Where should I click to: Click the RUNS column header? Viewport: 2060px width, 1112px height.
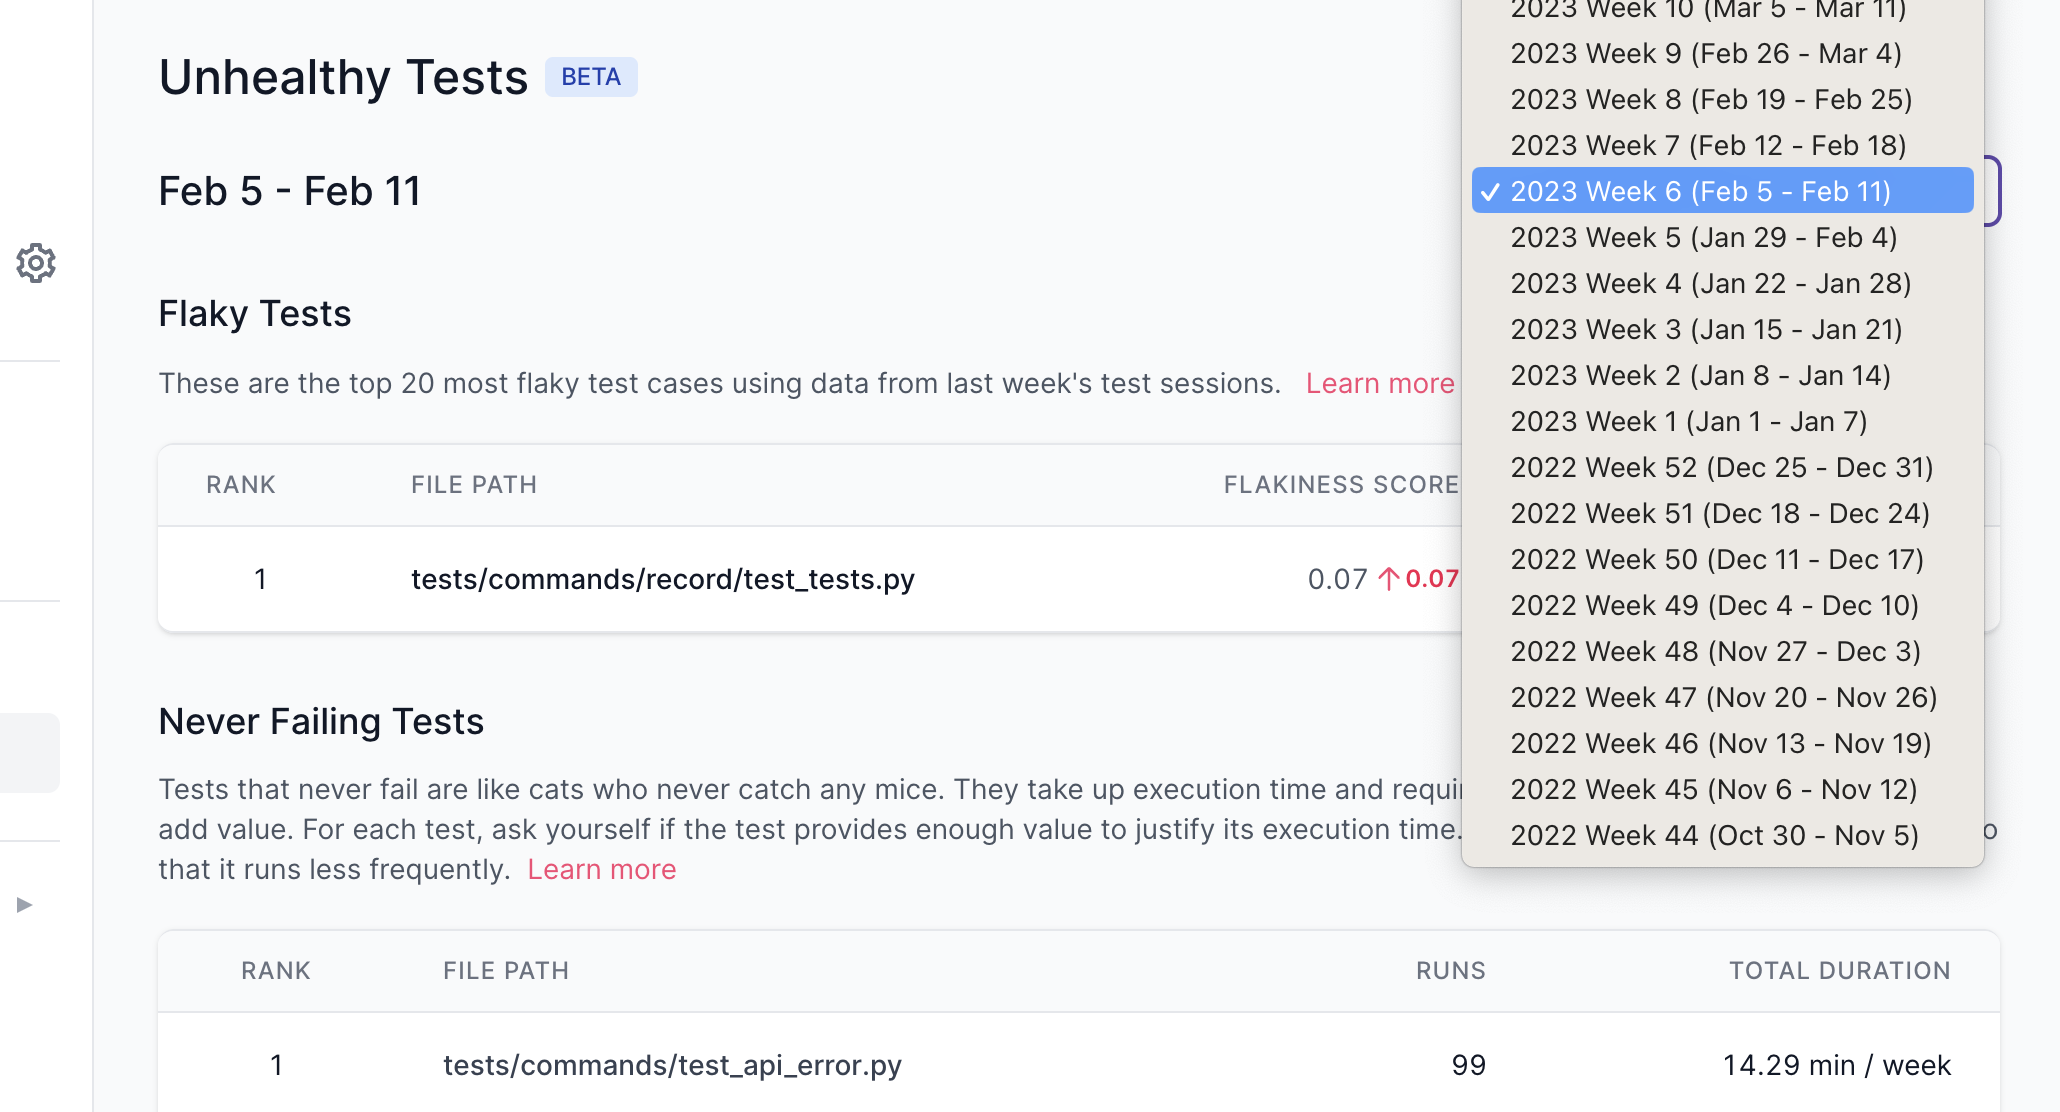point(1451,971)
